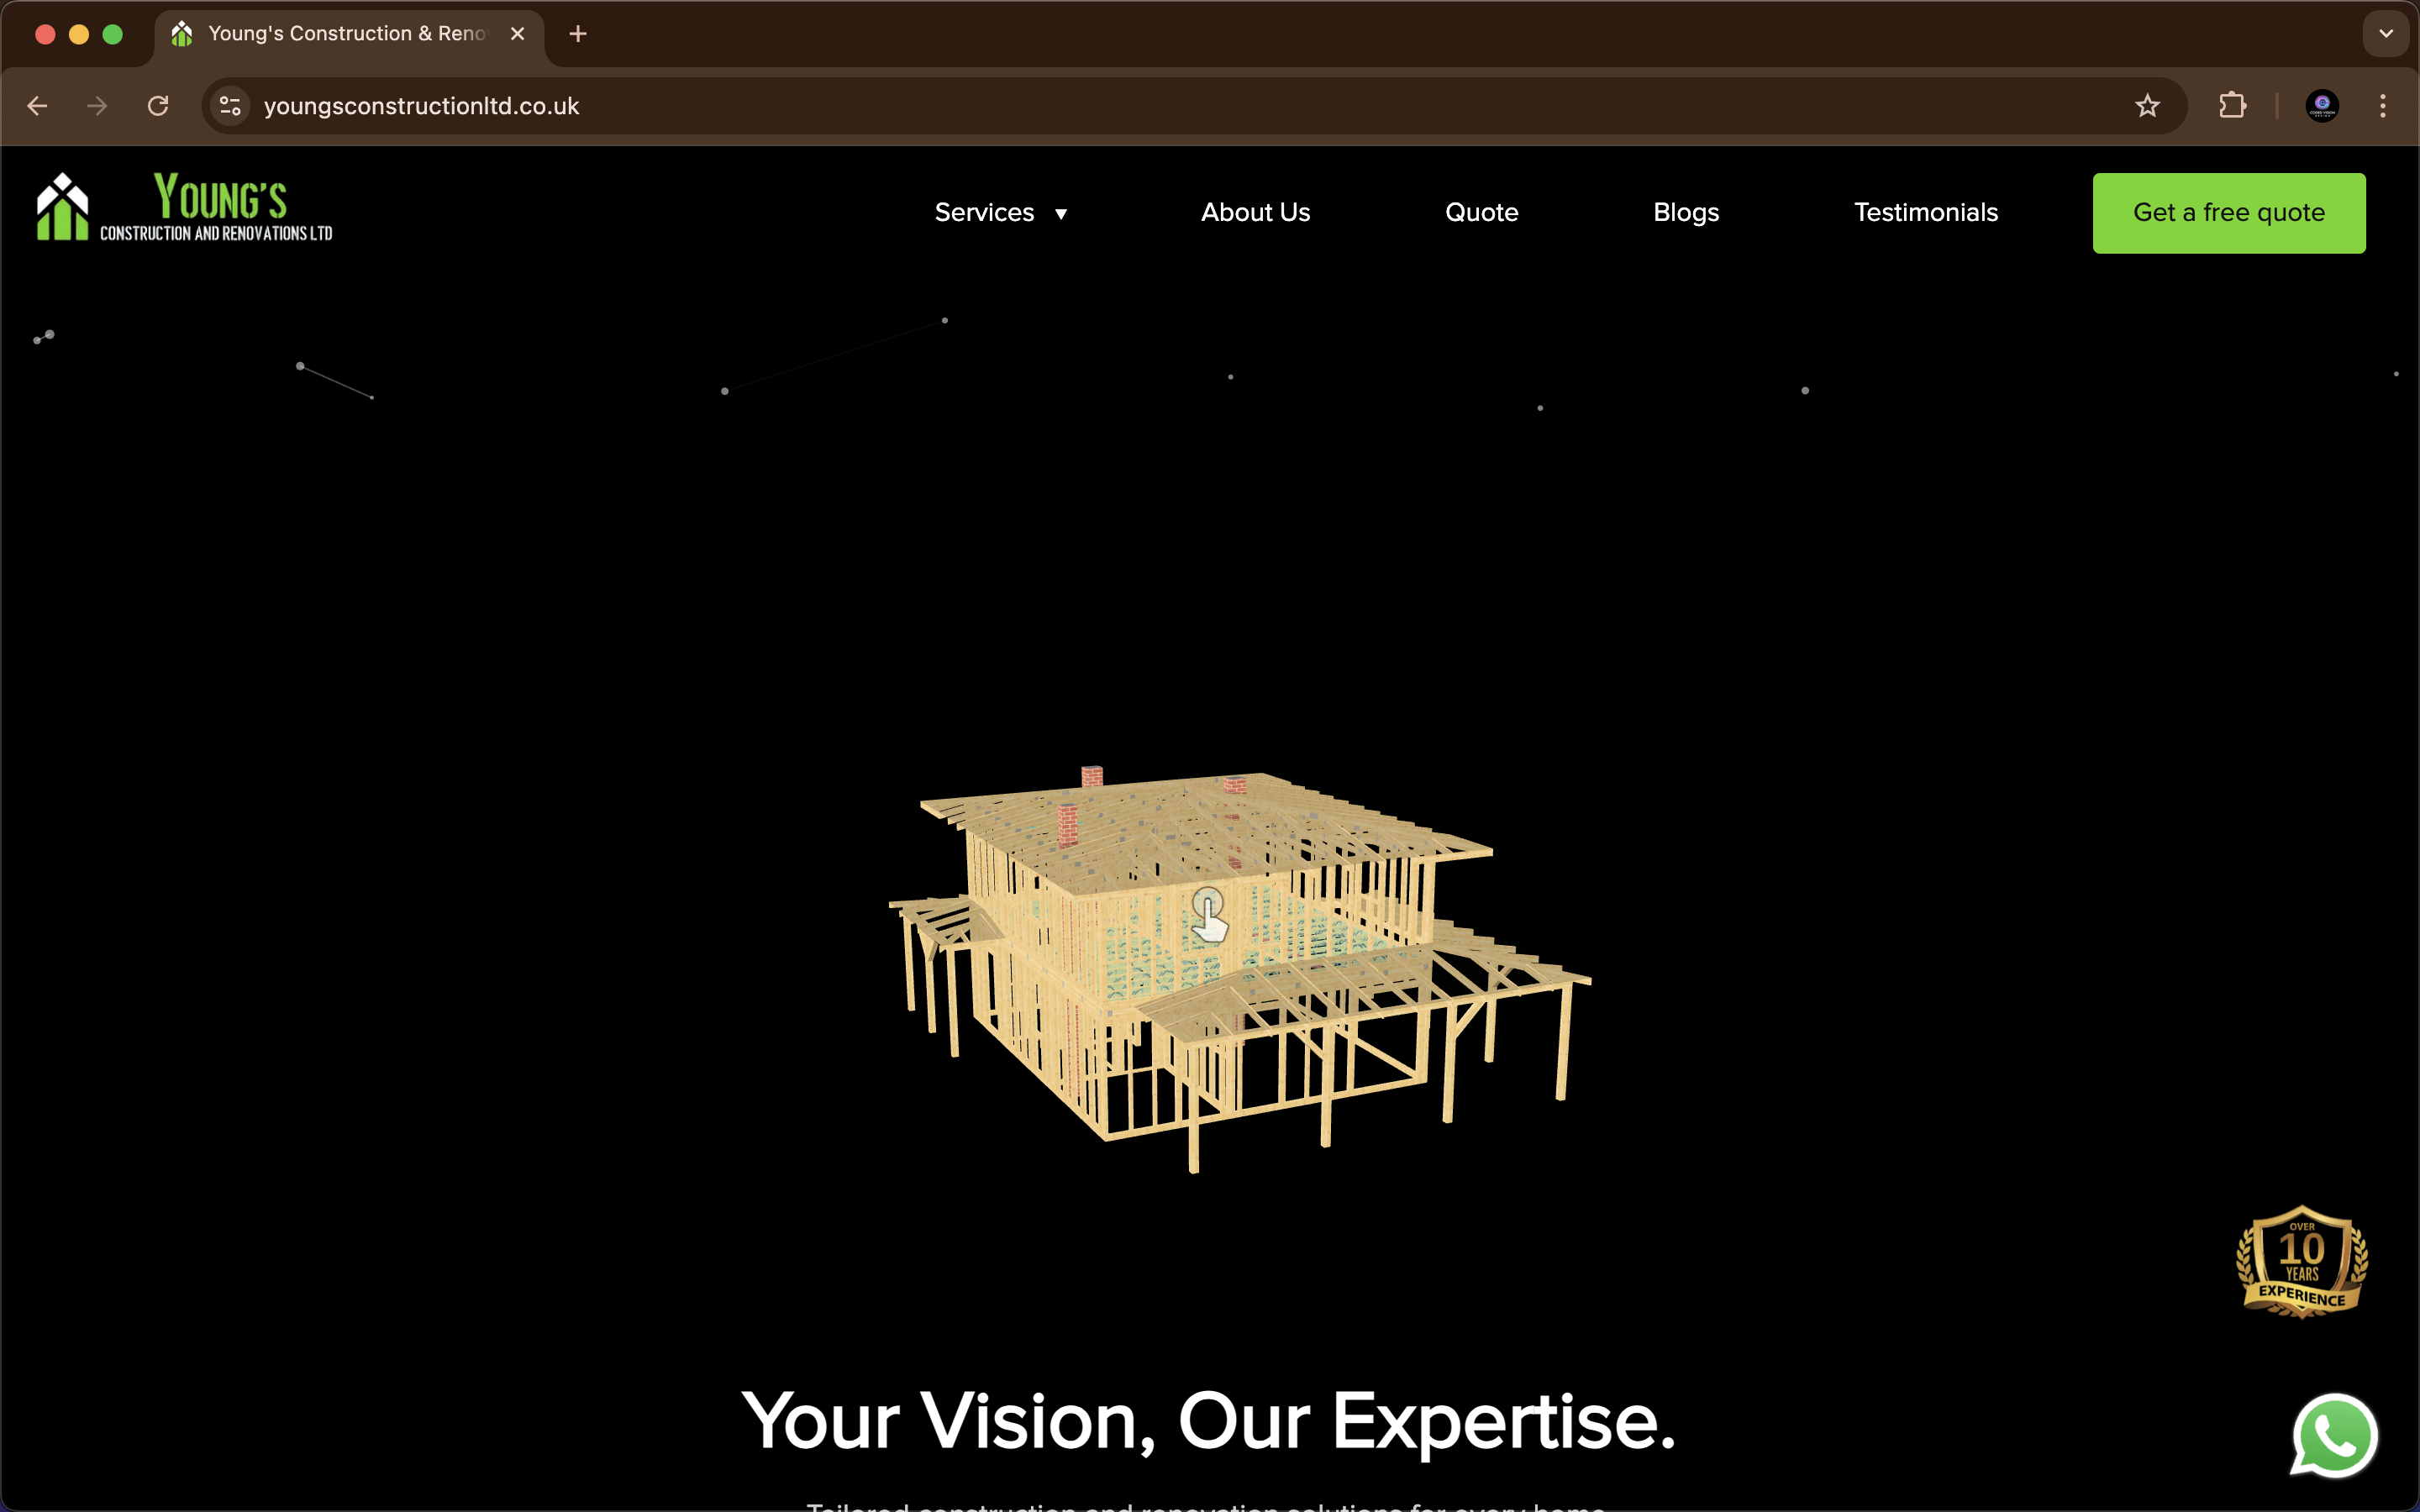Open the Blogs page
Viewport: 2420px width, 1512px height.
(x=1685, y=213)
